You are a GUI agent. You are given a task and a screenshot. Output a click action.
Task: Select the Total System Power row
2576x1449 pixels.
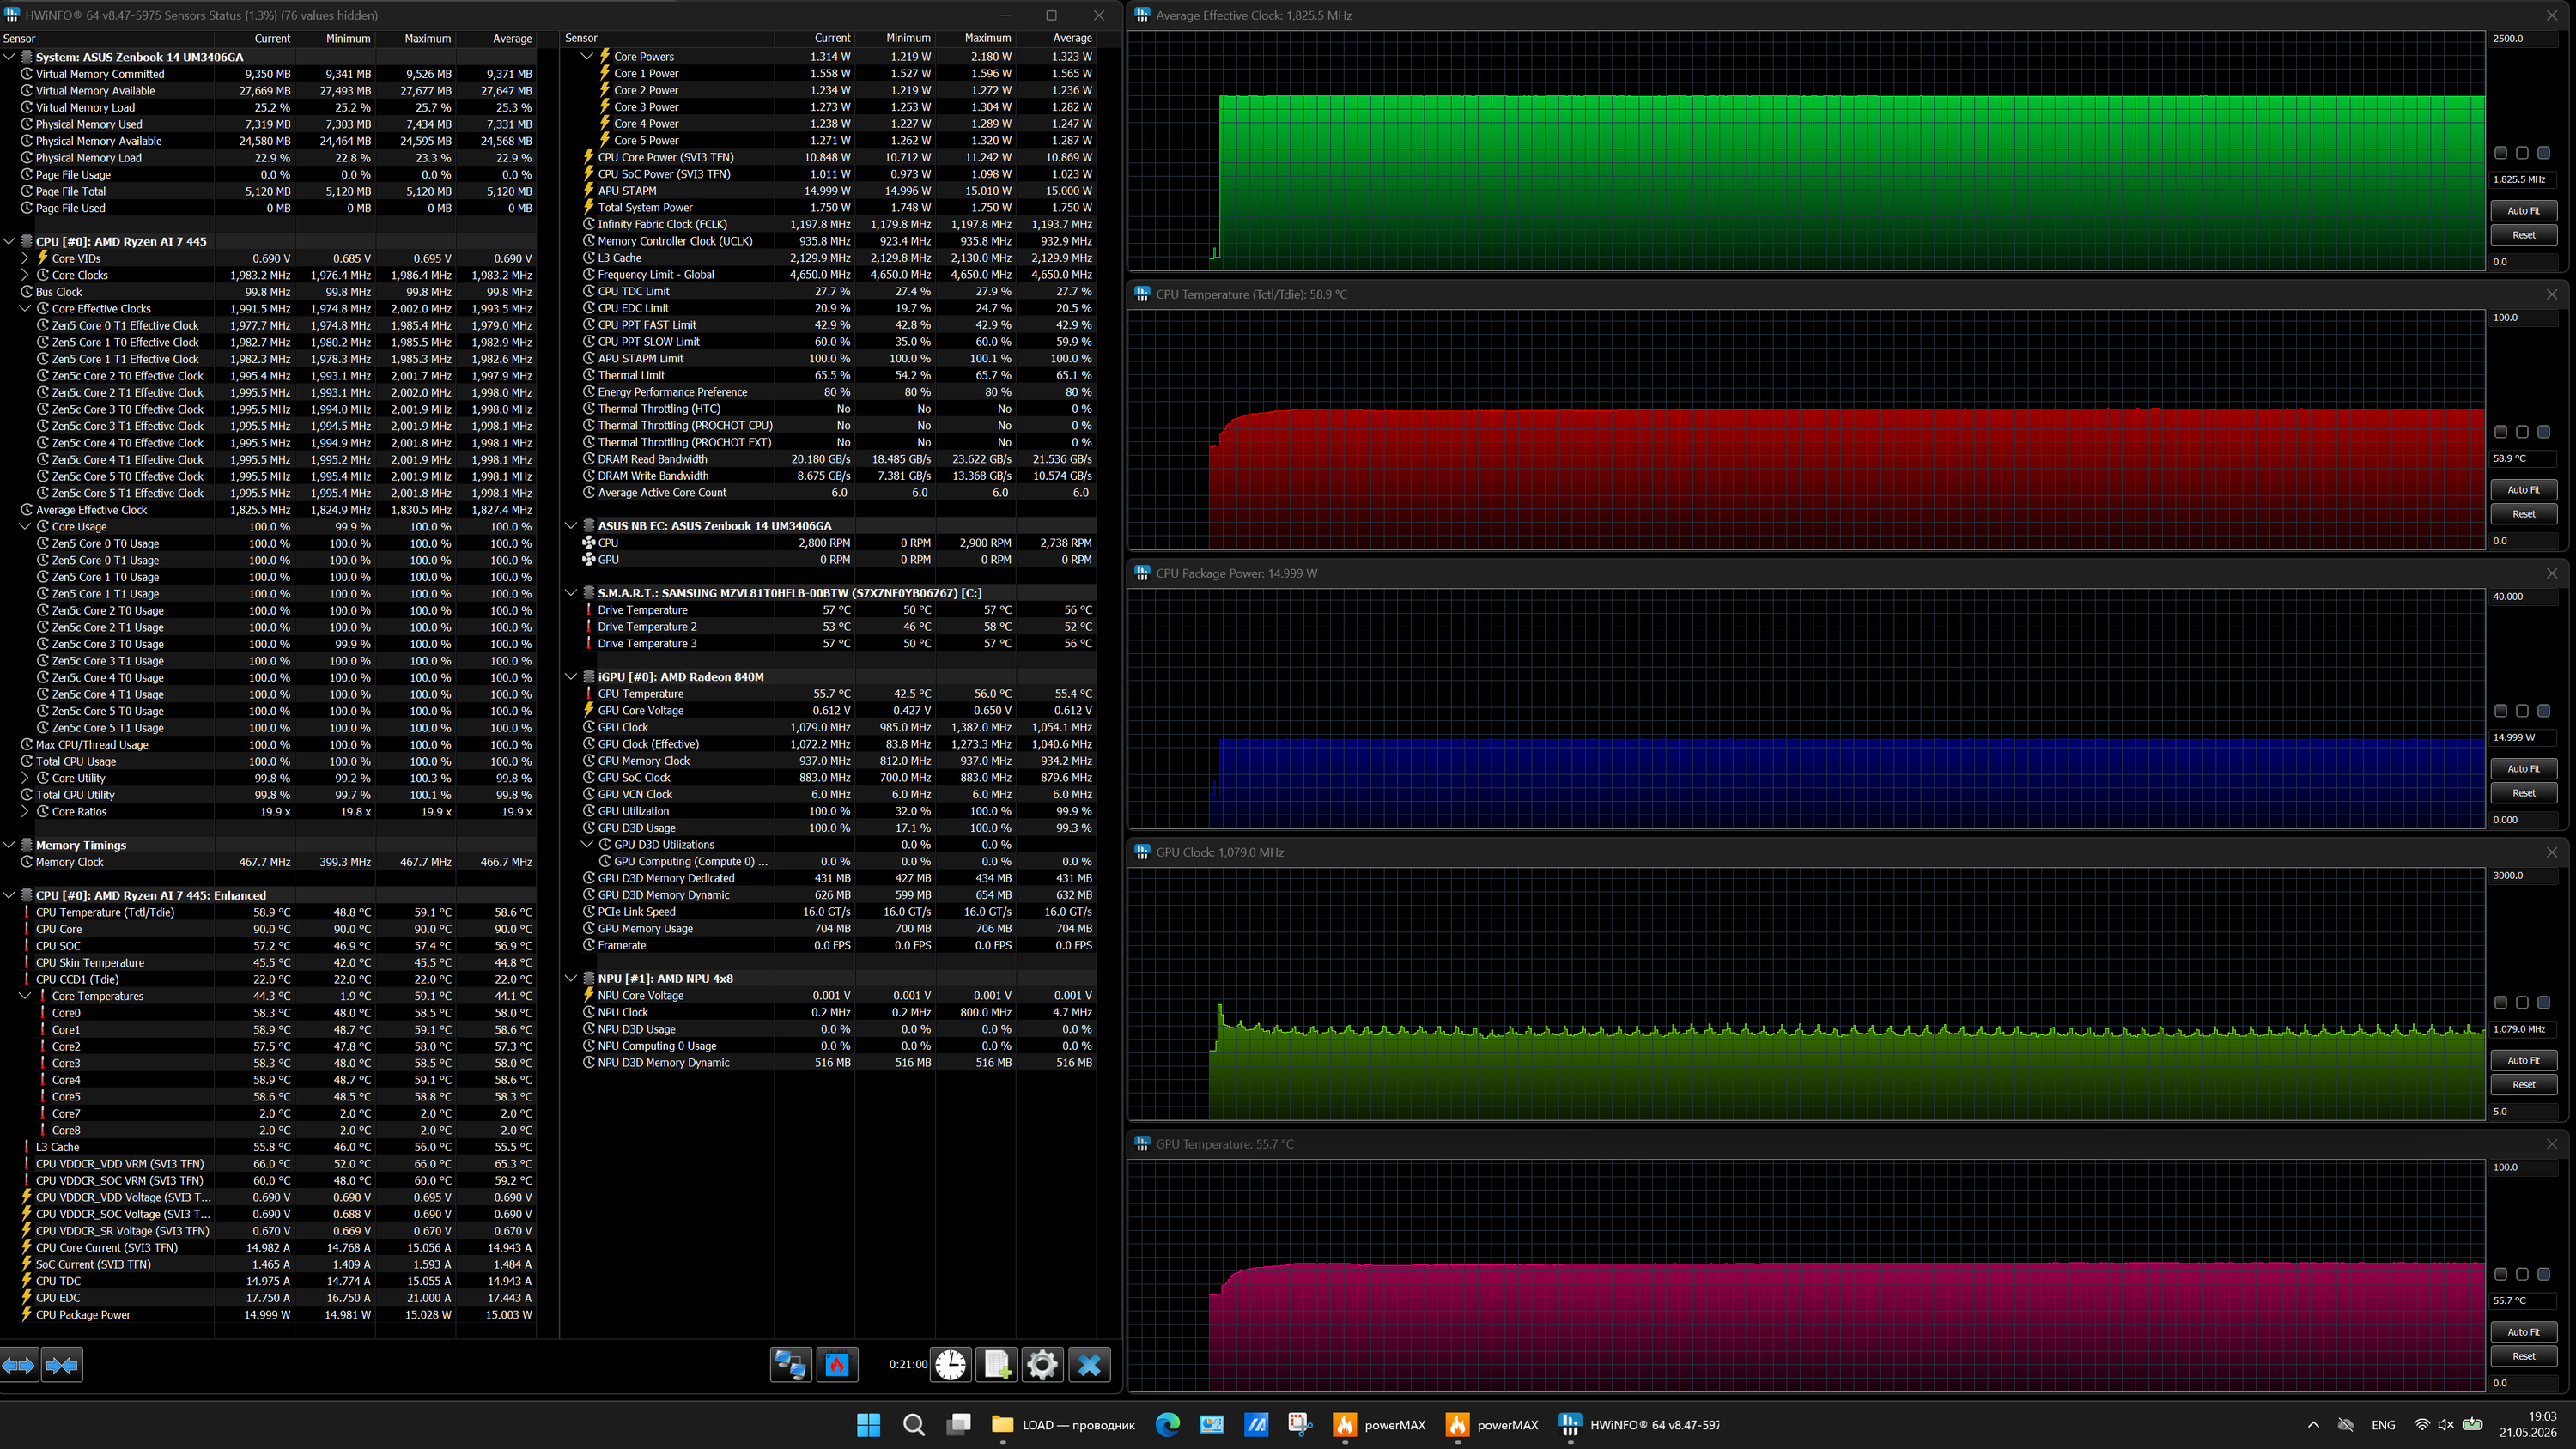[838, 208]
